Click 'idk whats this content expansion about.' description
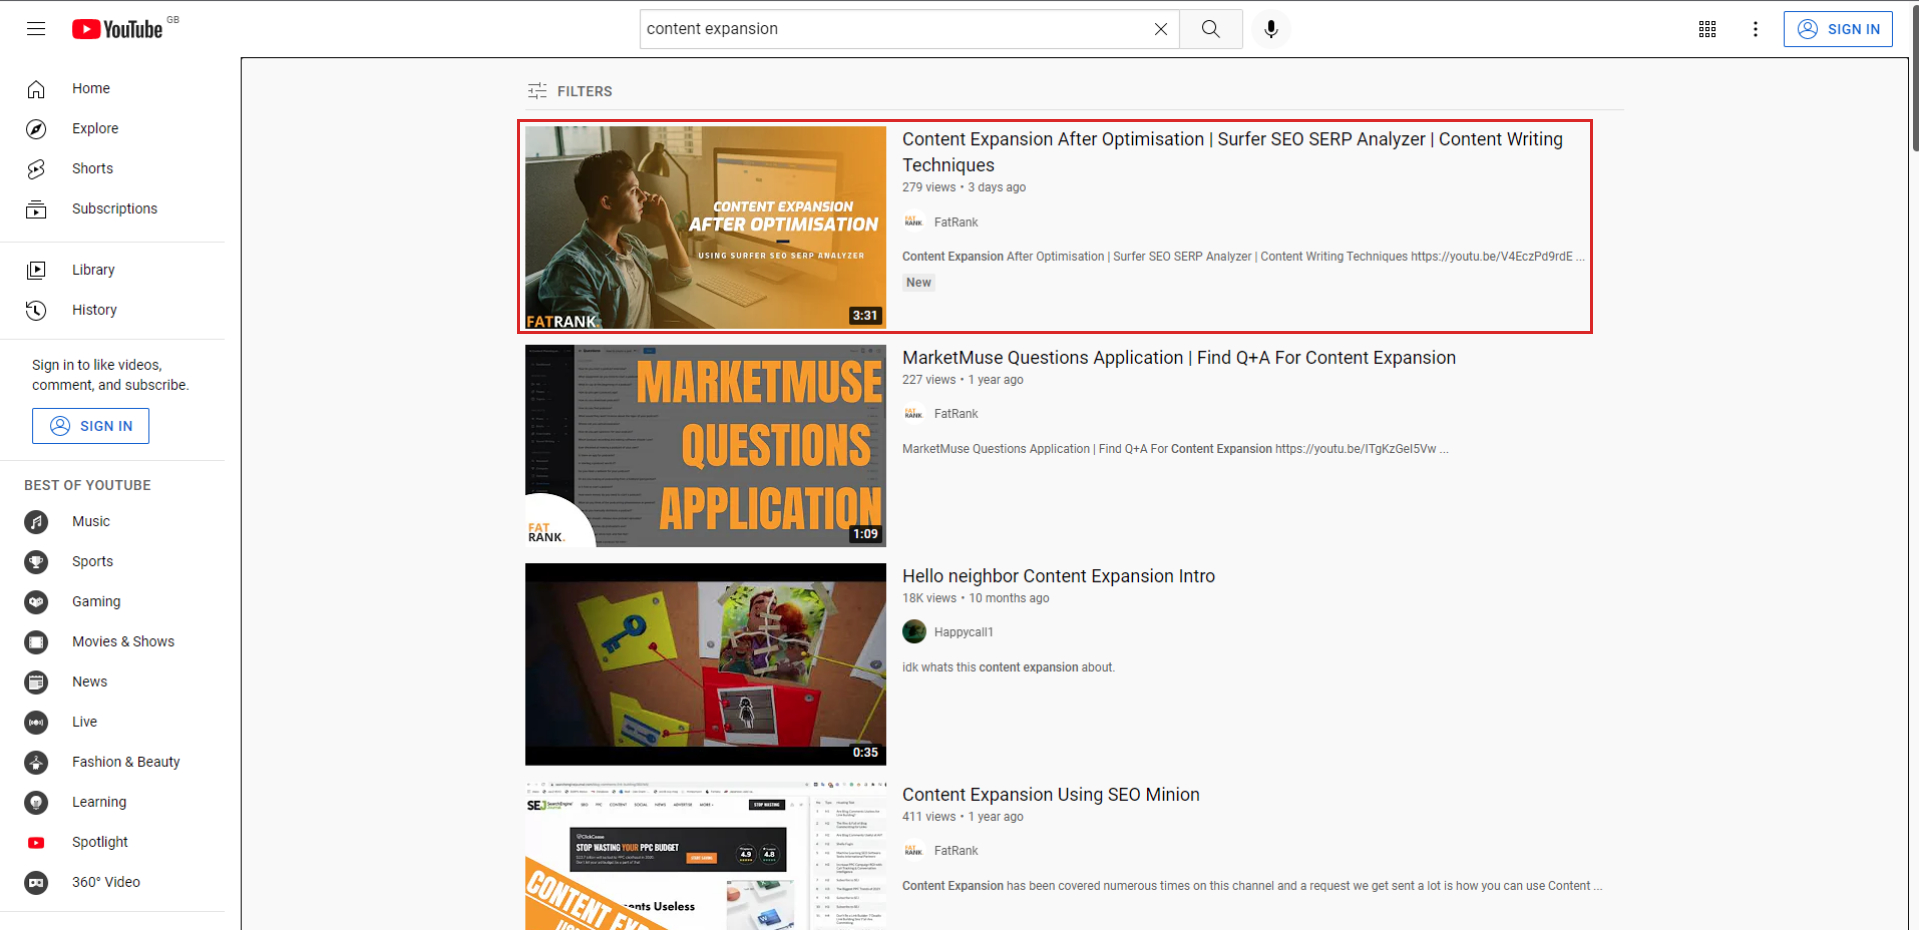Screen dimensions: 1919x930 coord(1008,667)
